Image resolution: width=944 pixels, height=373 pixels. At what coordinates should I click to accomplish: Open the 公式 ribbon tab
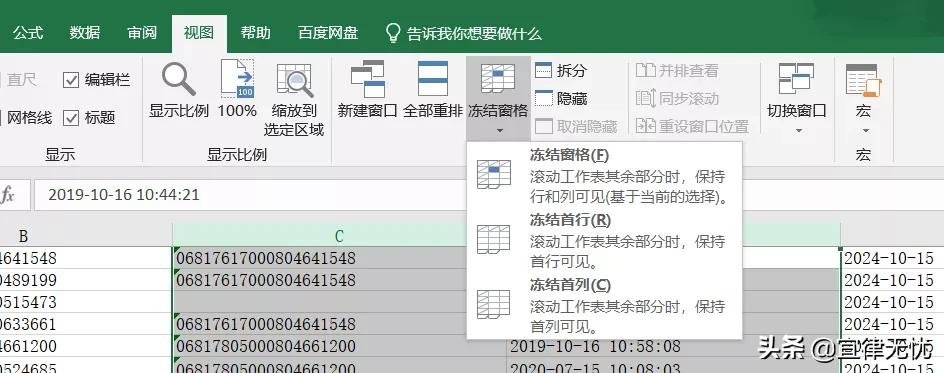pyautogui.click(x=28, y=33)
